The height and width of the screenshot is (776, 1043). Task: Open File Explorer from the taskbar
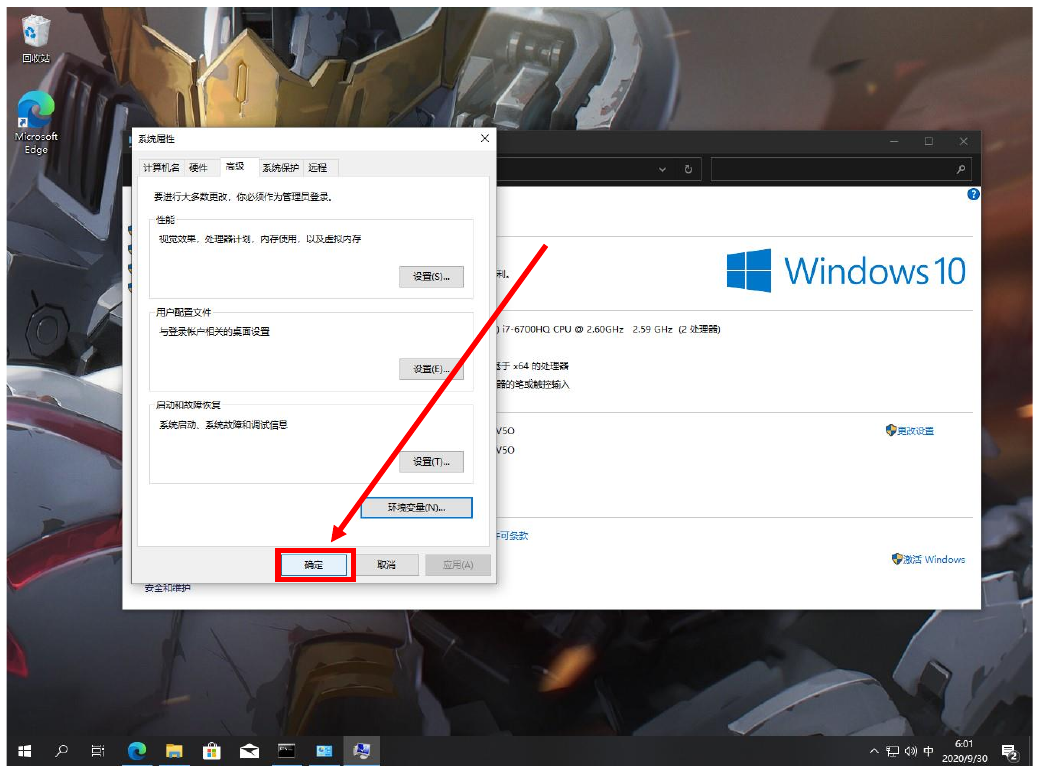[x=174, y=750]
